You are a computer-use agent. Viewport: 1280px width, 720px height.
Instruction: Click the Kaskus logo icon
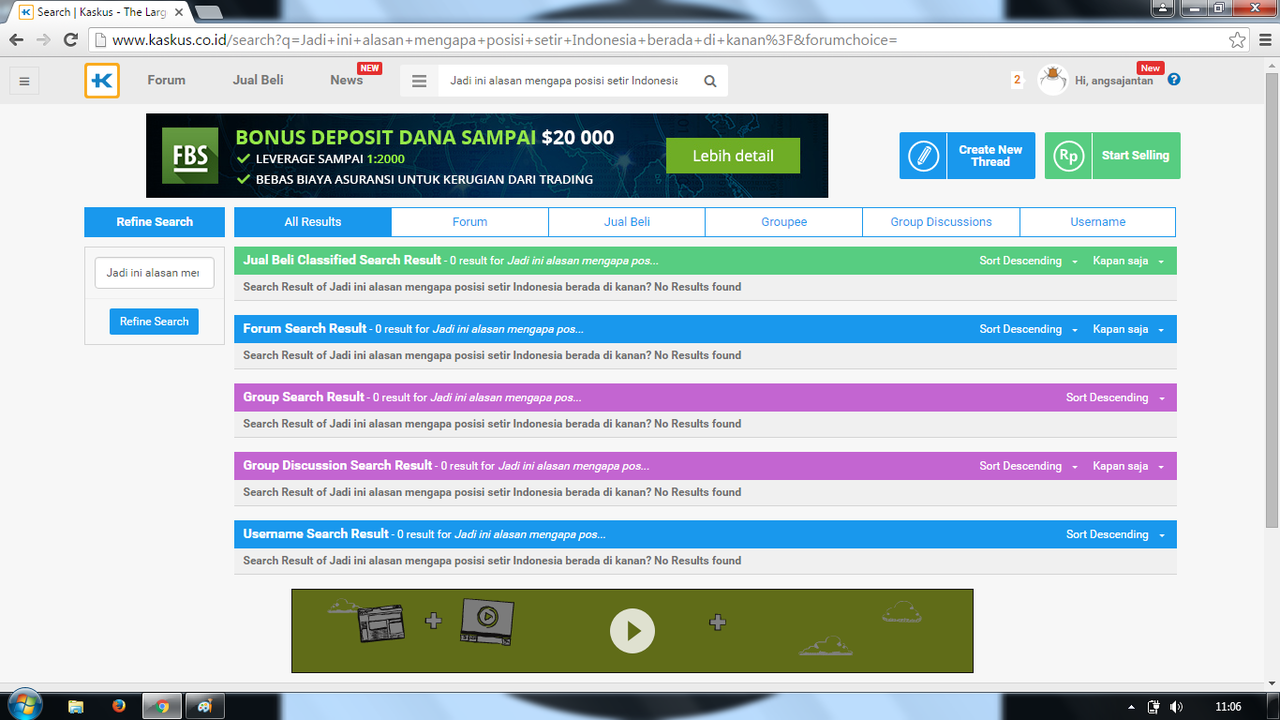[102, 81]
